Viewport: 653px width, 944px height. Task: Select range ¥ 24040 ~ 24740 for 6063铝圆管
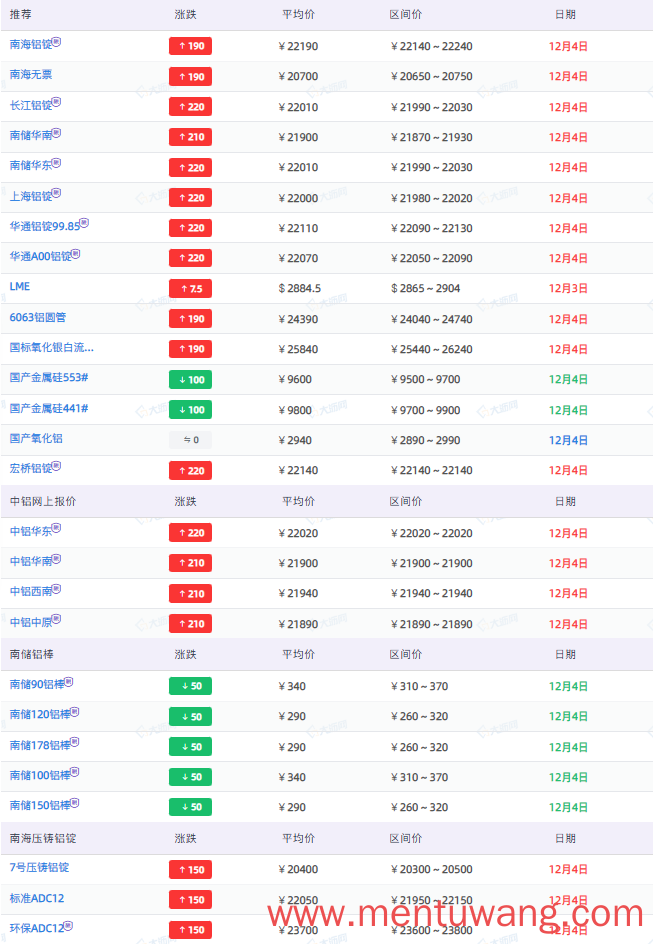tap(432, 320)
